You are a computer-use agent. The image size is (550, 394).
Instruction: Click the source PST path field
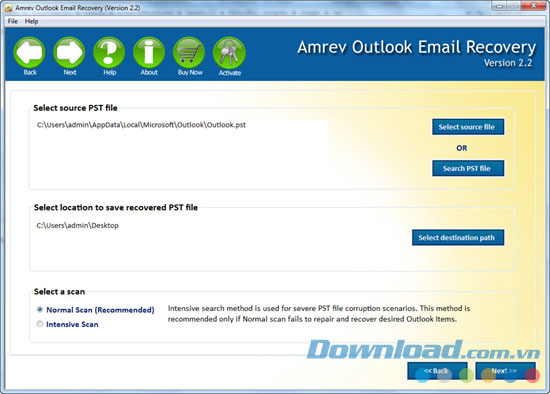[181, 125]
